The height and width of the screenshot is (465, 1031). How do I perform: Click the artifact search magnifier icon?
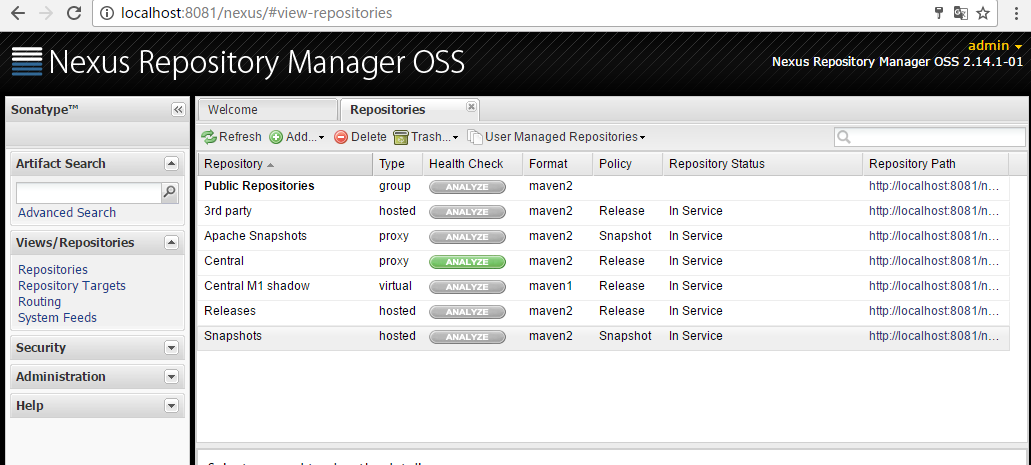(x=170, y=192)
